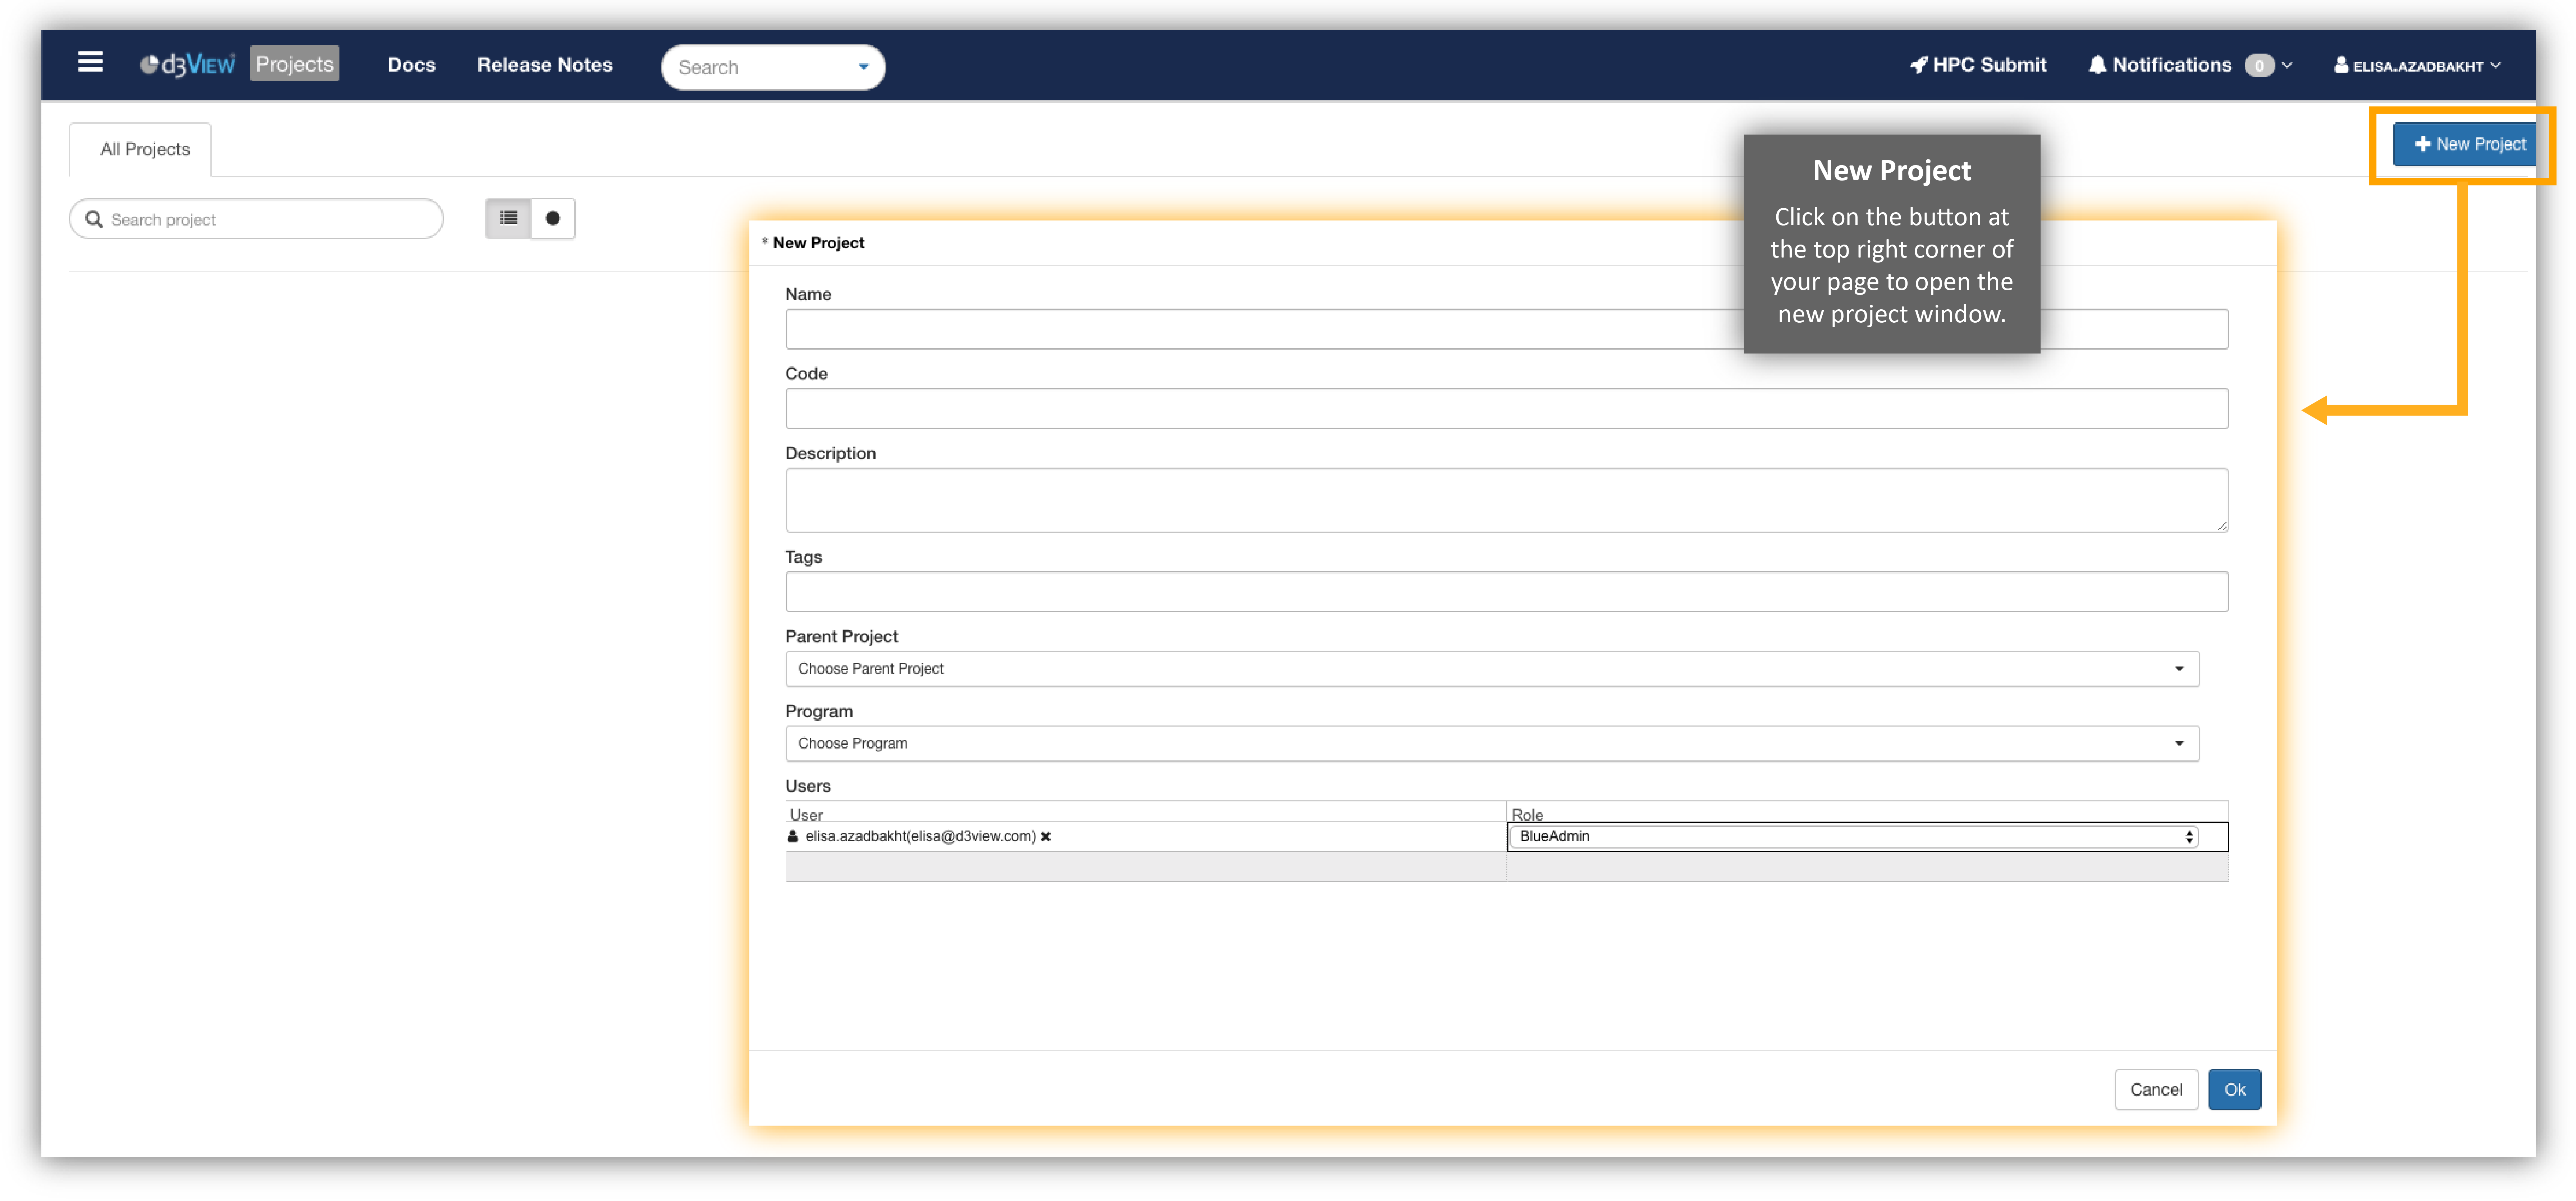Click the notifications count badge
2576x1201 pixels.
[x=2258, y=66]
